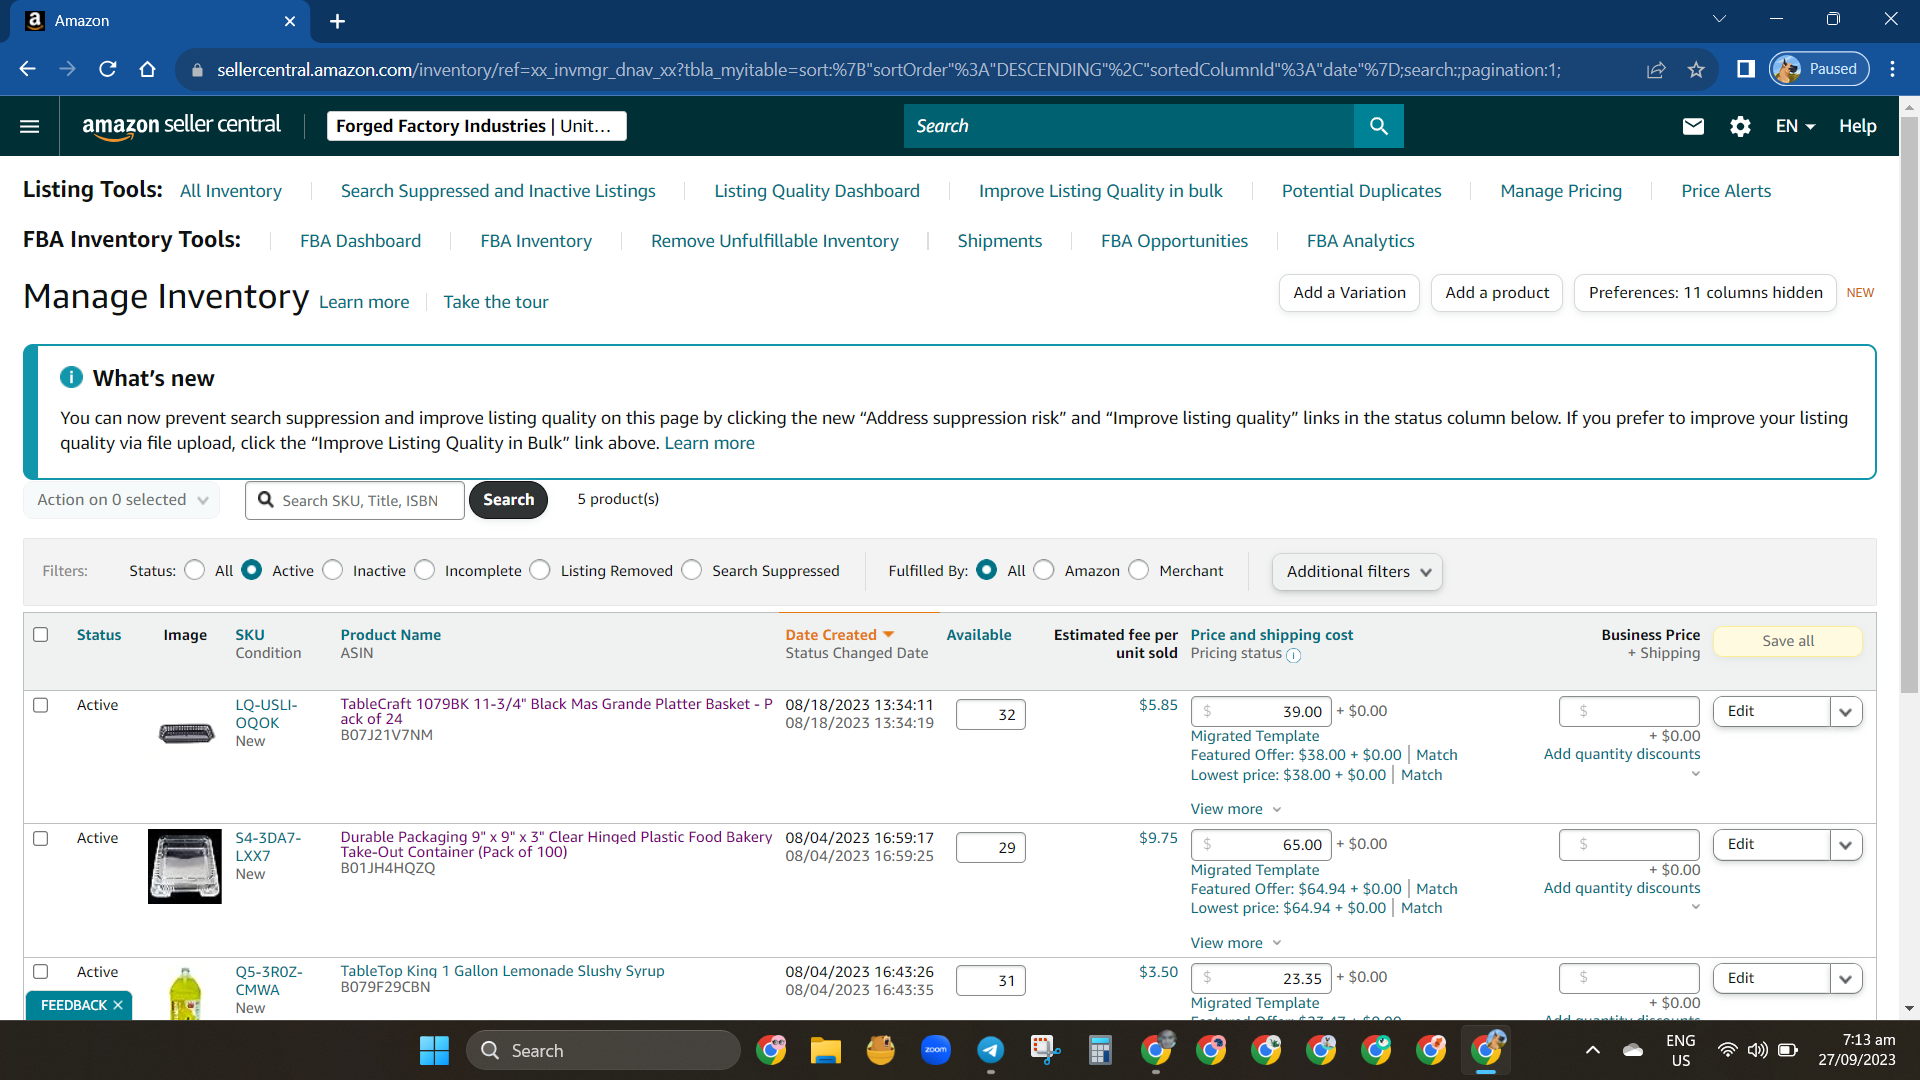Click the browser home icon
The height and width of the screenshot is (1080, 1920).
point(147,69)
